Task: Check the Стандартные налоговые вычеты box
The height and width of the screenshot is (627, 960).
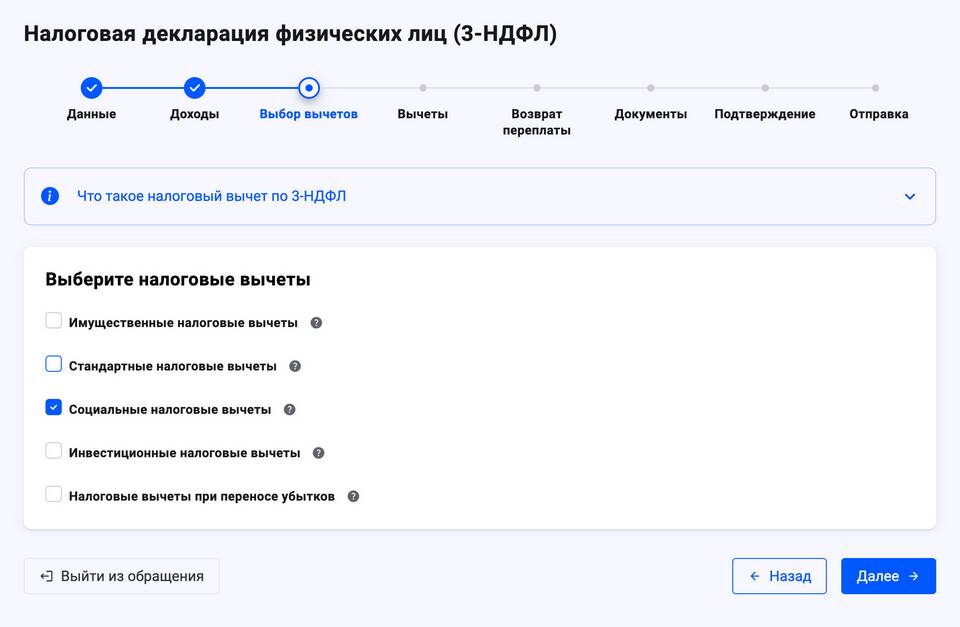Action: click(x=54, y=364)
